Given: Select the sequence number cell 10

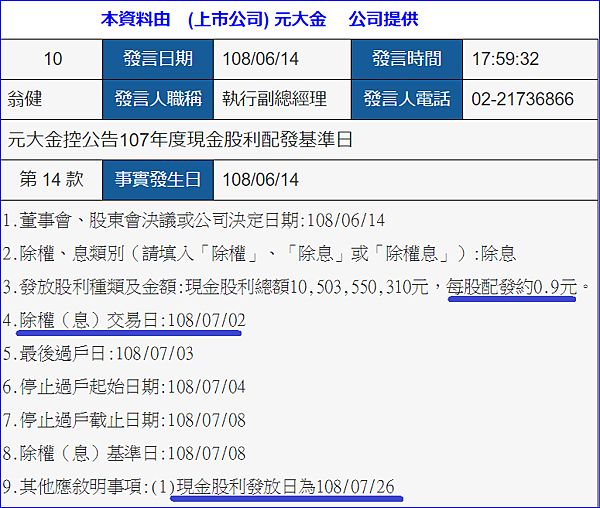Looking at the screenshot, I should tap(52, 59).
